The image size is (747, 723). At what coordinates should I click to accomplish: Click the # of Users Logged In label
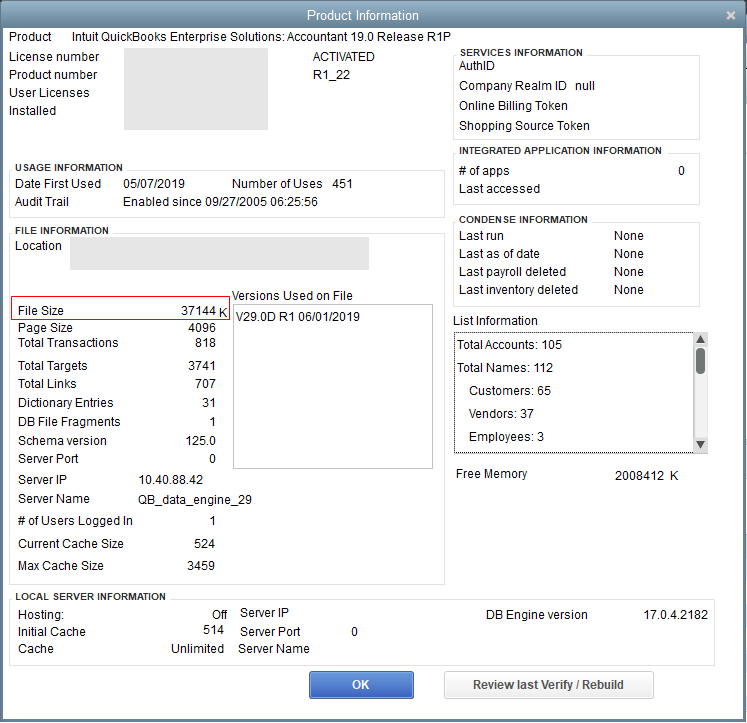coord(75,521)
